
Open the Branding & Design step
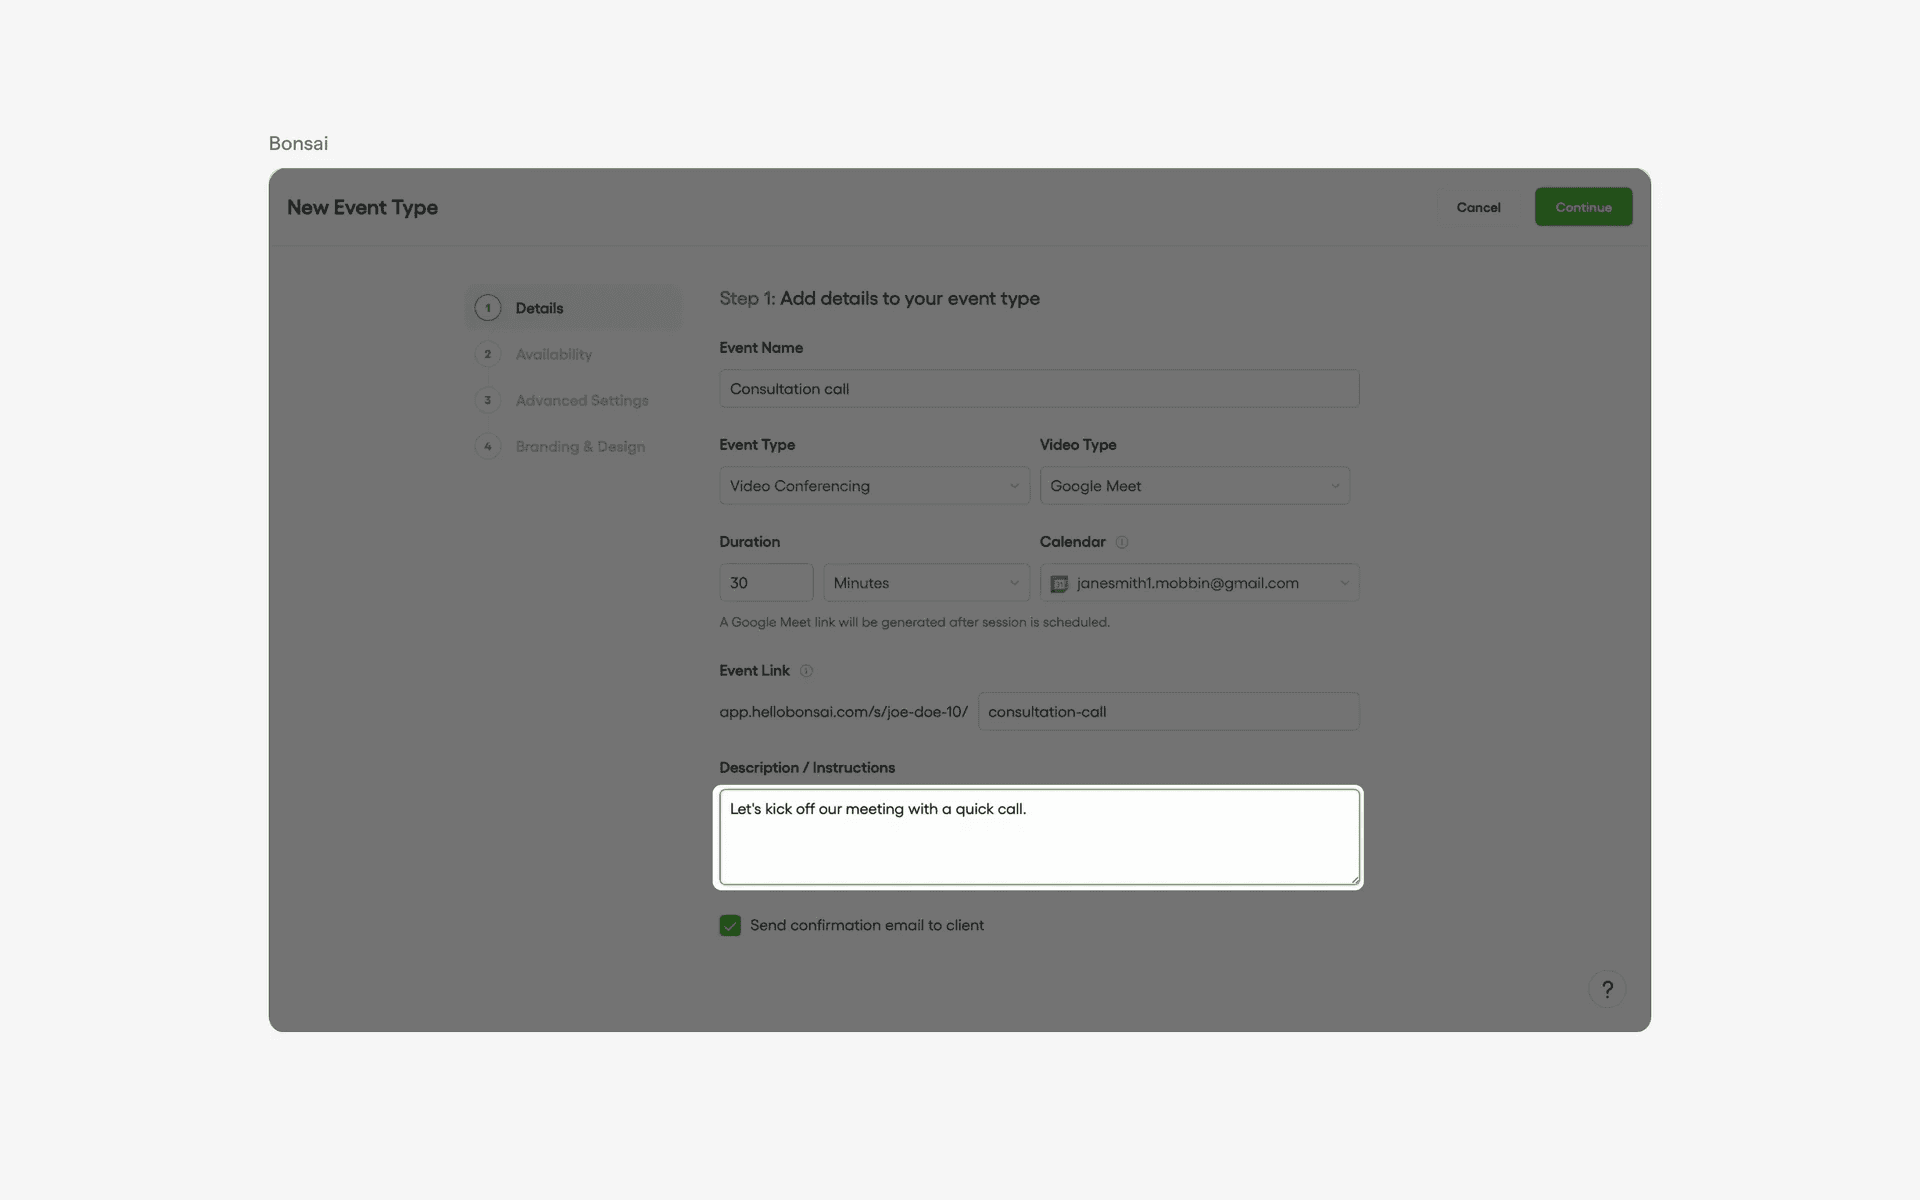[x=580, y=446]
